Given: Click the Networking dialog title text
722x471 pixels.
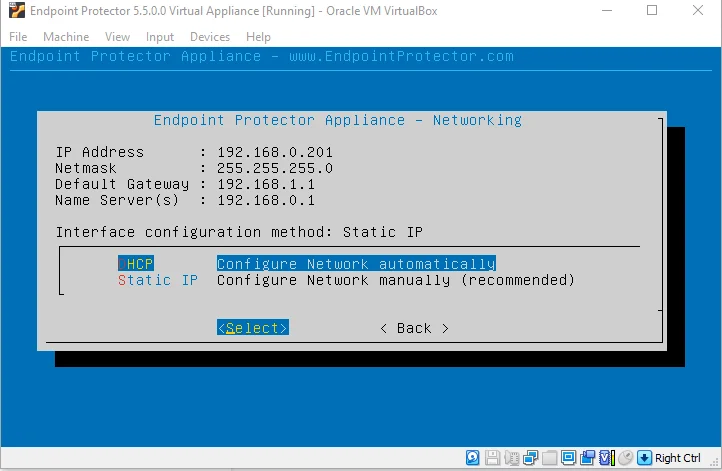Looking at the screenshot, I should [338, 120].
